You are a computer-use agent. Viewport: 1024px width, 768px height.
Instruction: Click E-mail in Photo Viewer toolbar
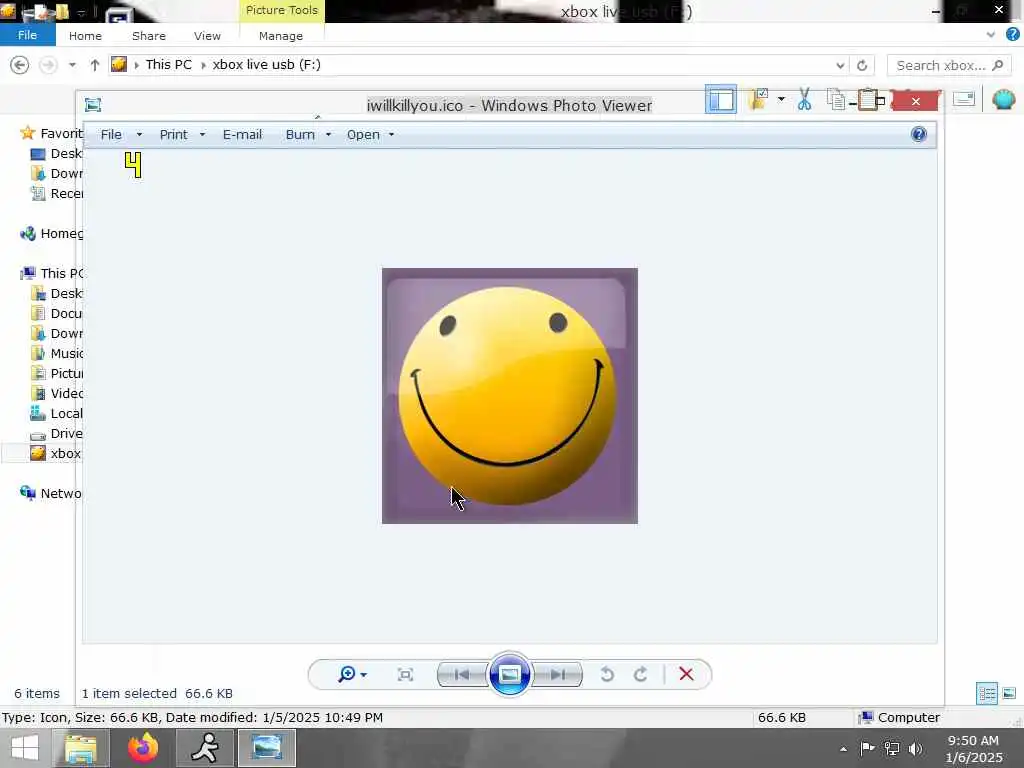[242, 135]
